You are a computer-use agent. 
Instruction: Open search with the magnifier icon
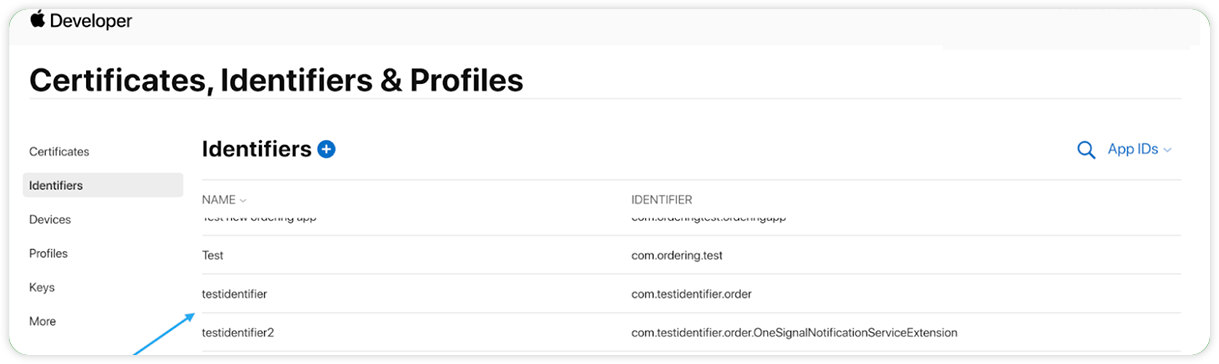coord(1086,150)
